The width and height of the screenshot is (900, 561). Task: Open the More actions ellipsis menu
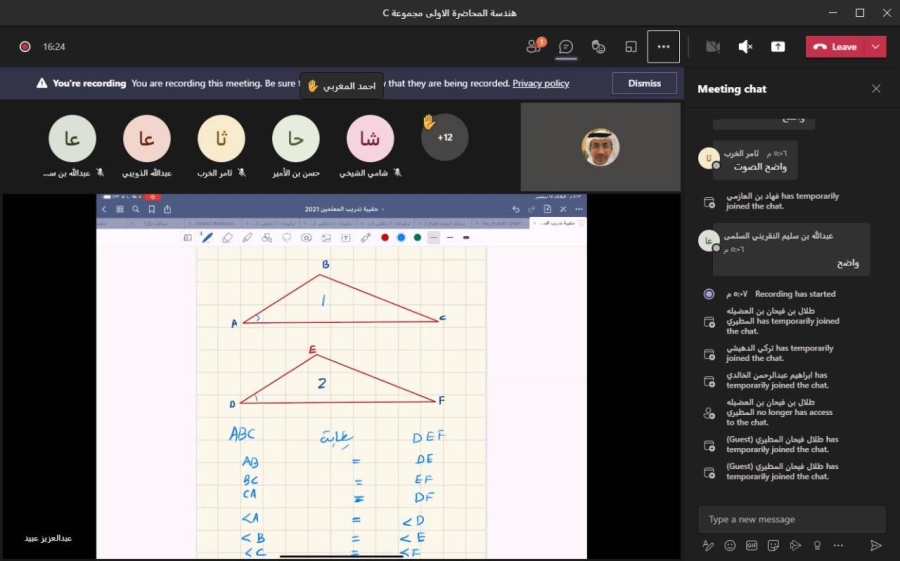click(x=663, y=46)
